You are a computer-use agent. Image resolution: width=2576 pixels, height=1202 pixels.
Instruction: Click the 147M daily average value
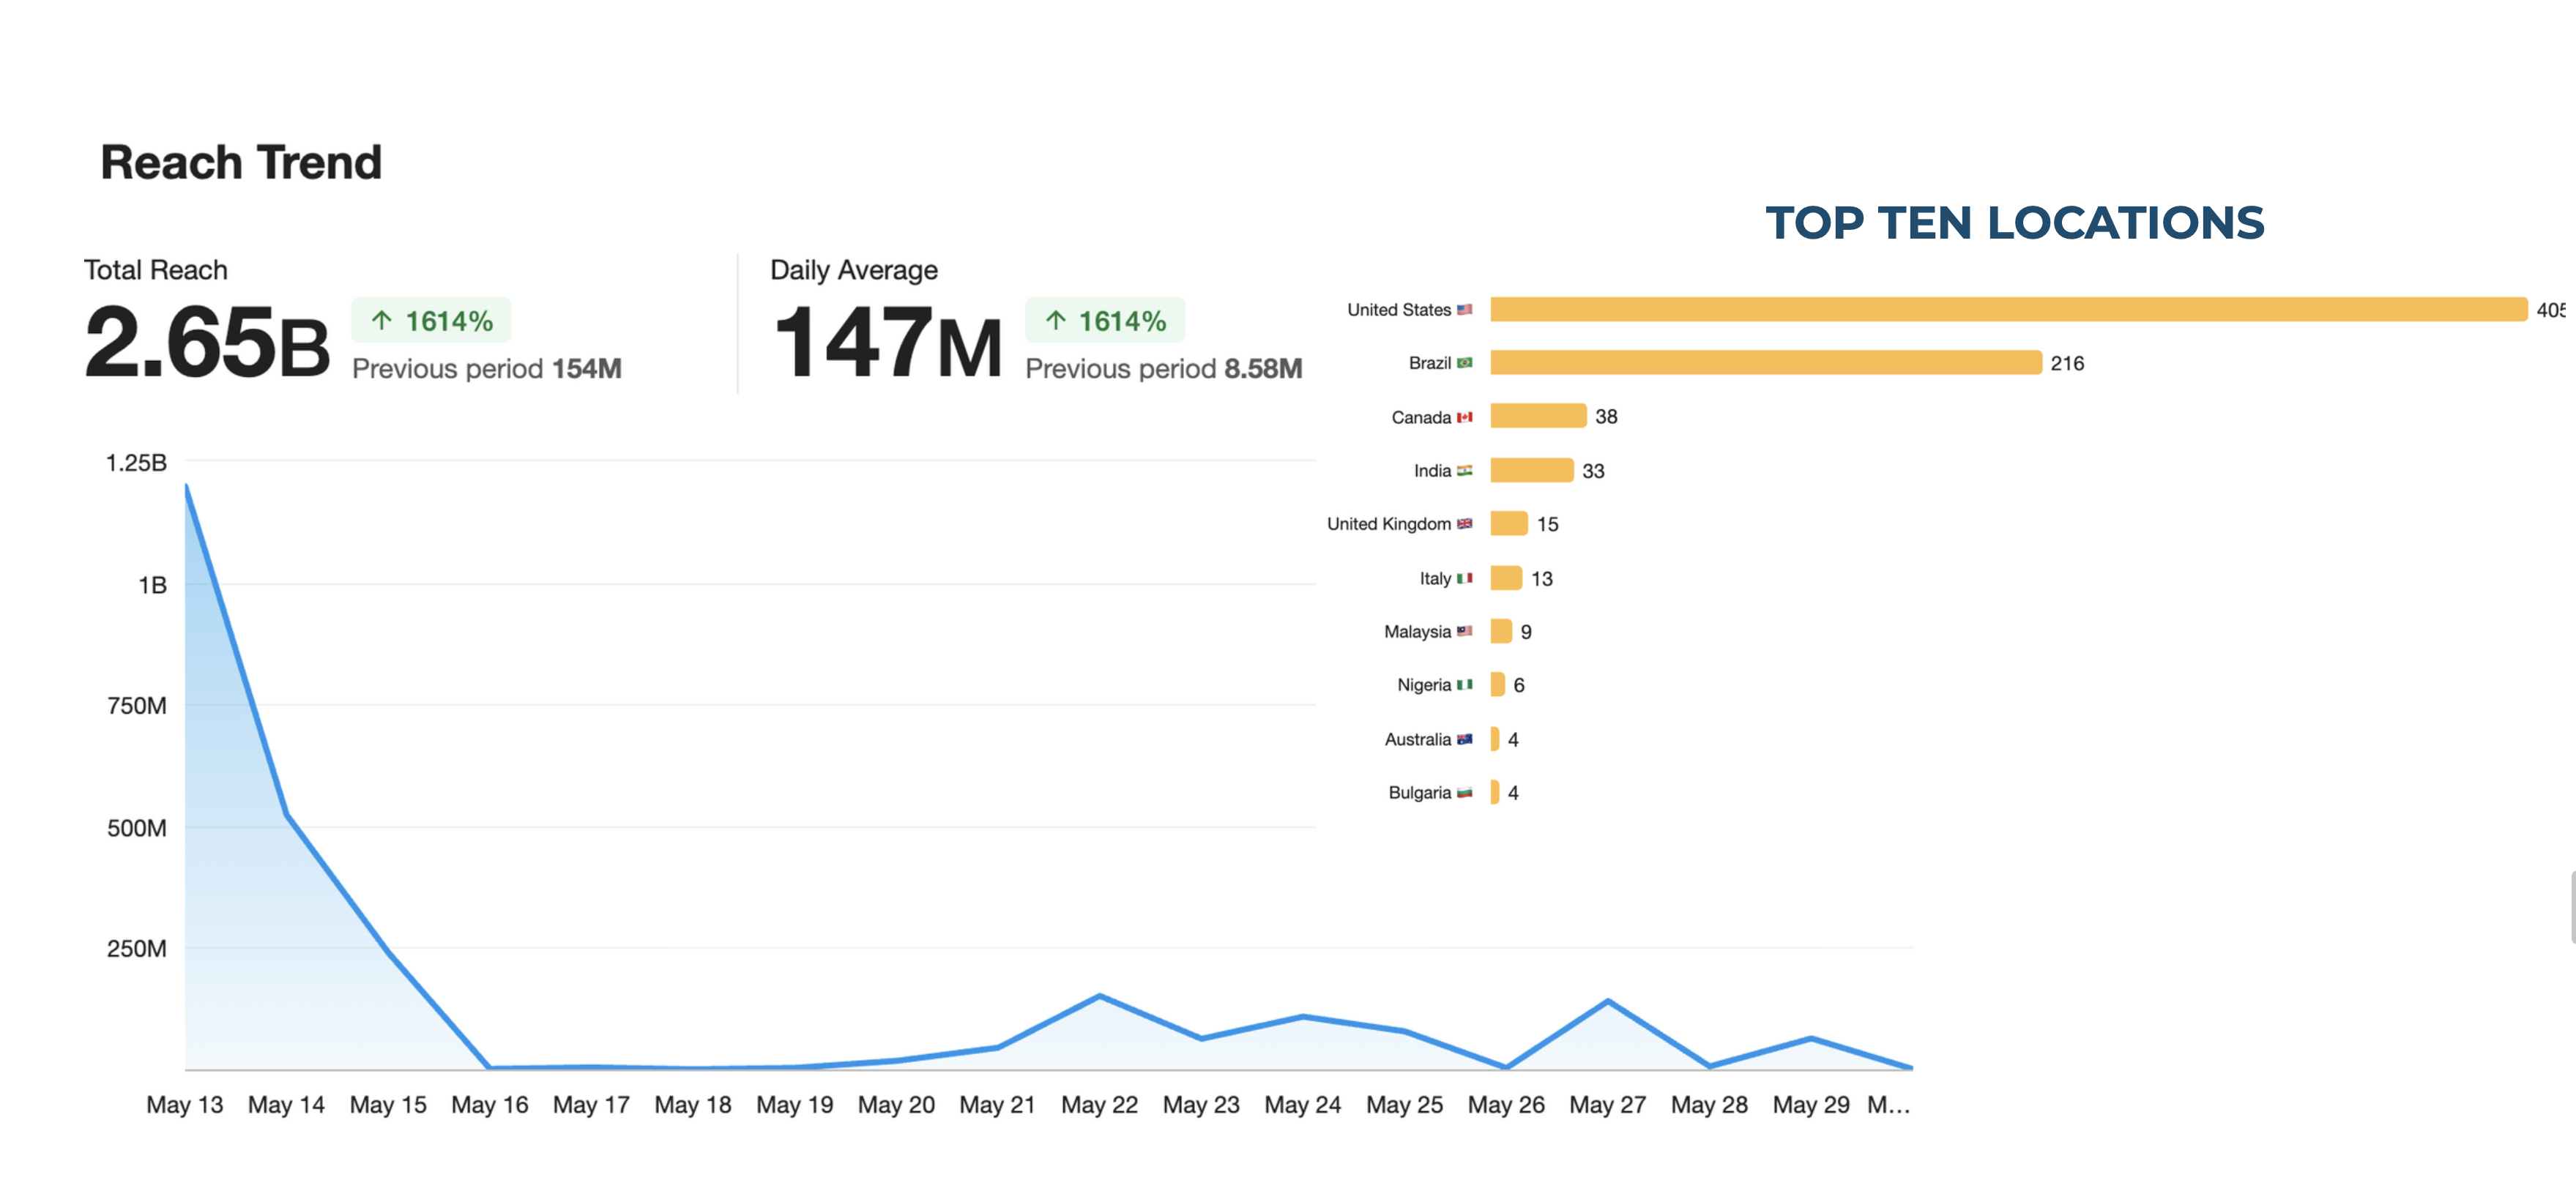click(888, 342)
